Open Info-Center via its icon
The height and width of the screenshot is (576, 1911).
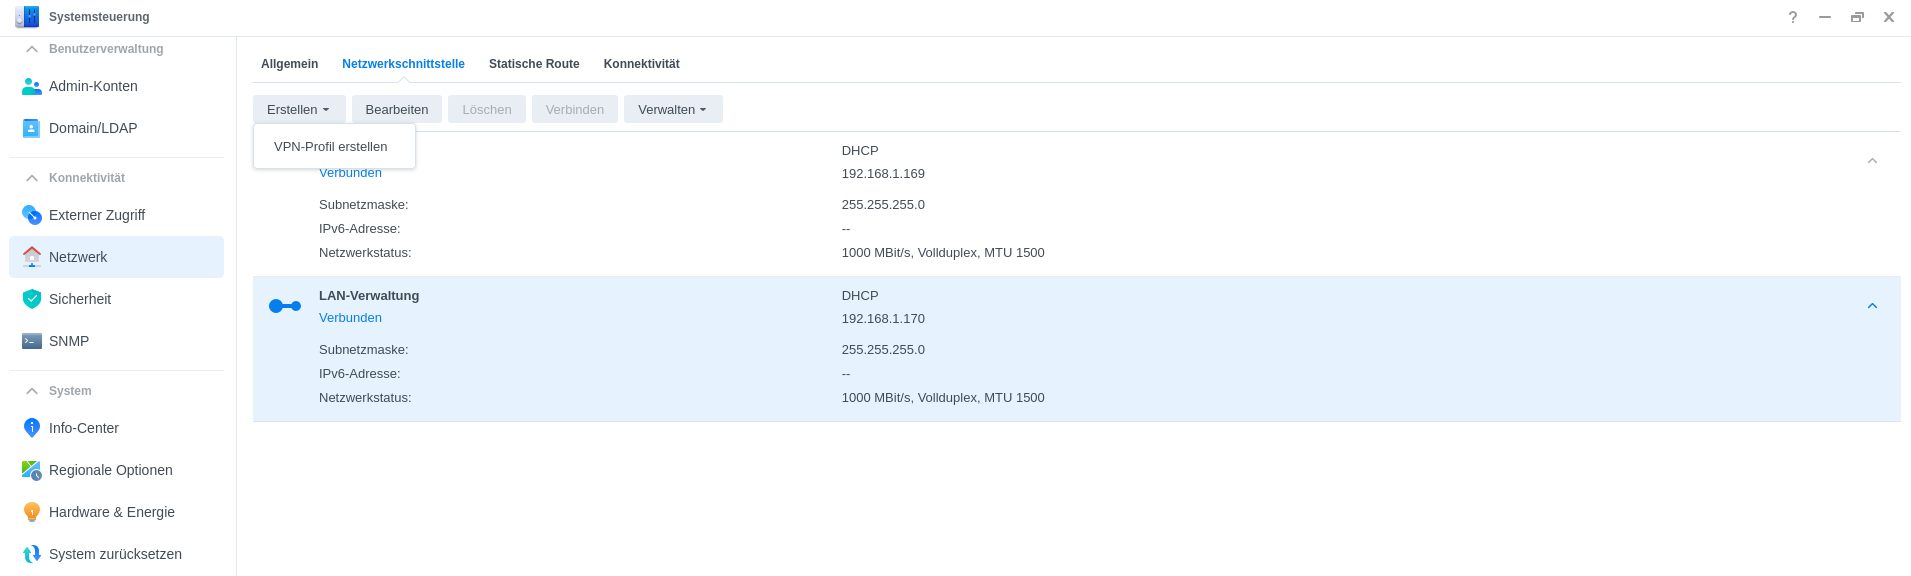(x=31, y=428)
